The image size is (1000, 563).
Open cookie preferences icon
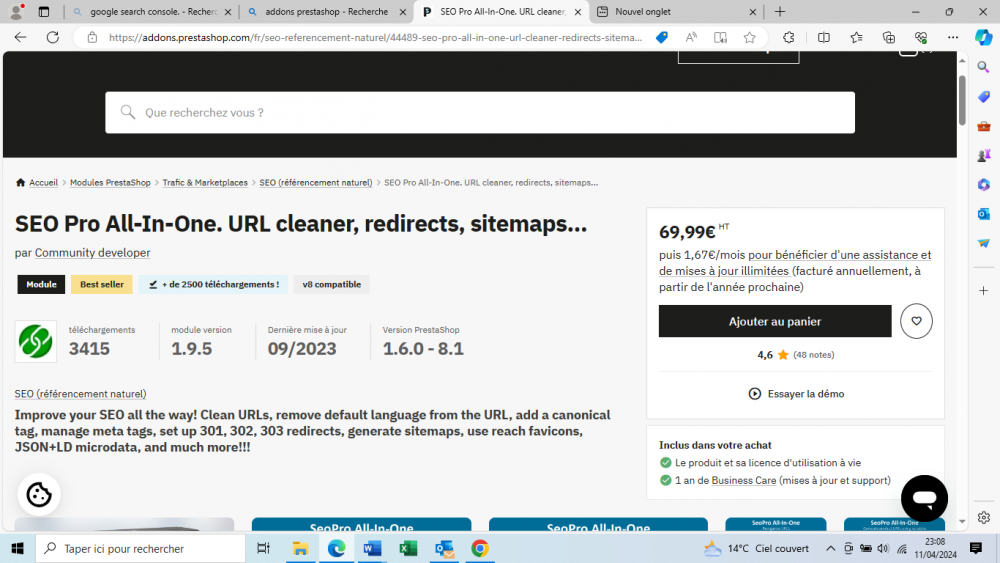click(39, 494)
